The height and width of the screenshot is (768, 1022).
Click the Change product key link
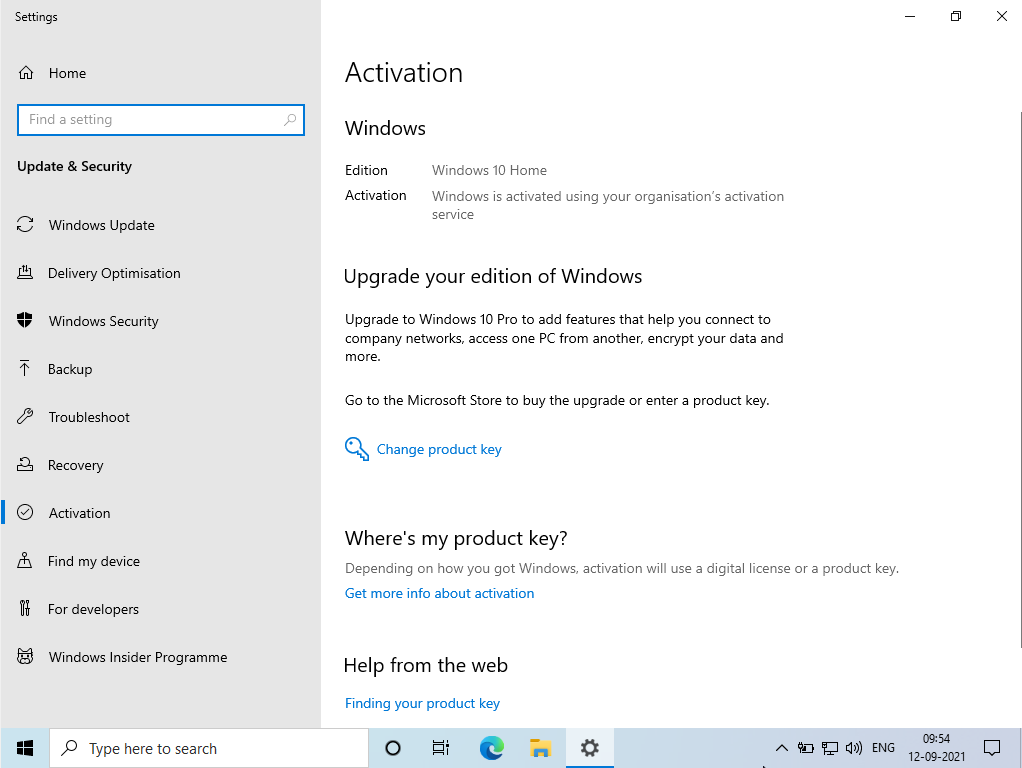[439, 449]
